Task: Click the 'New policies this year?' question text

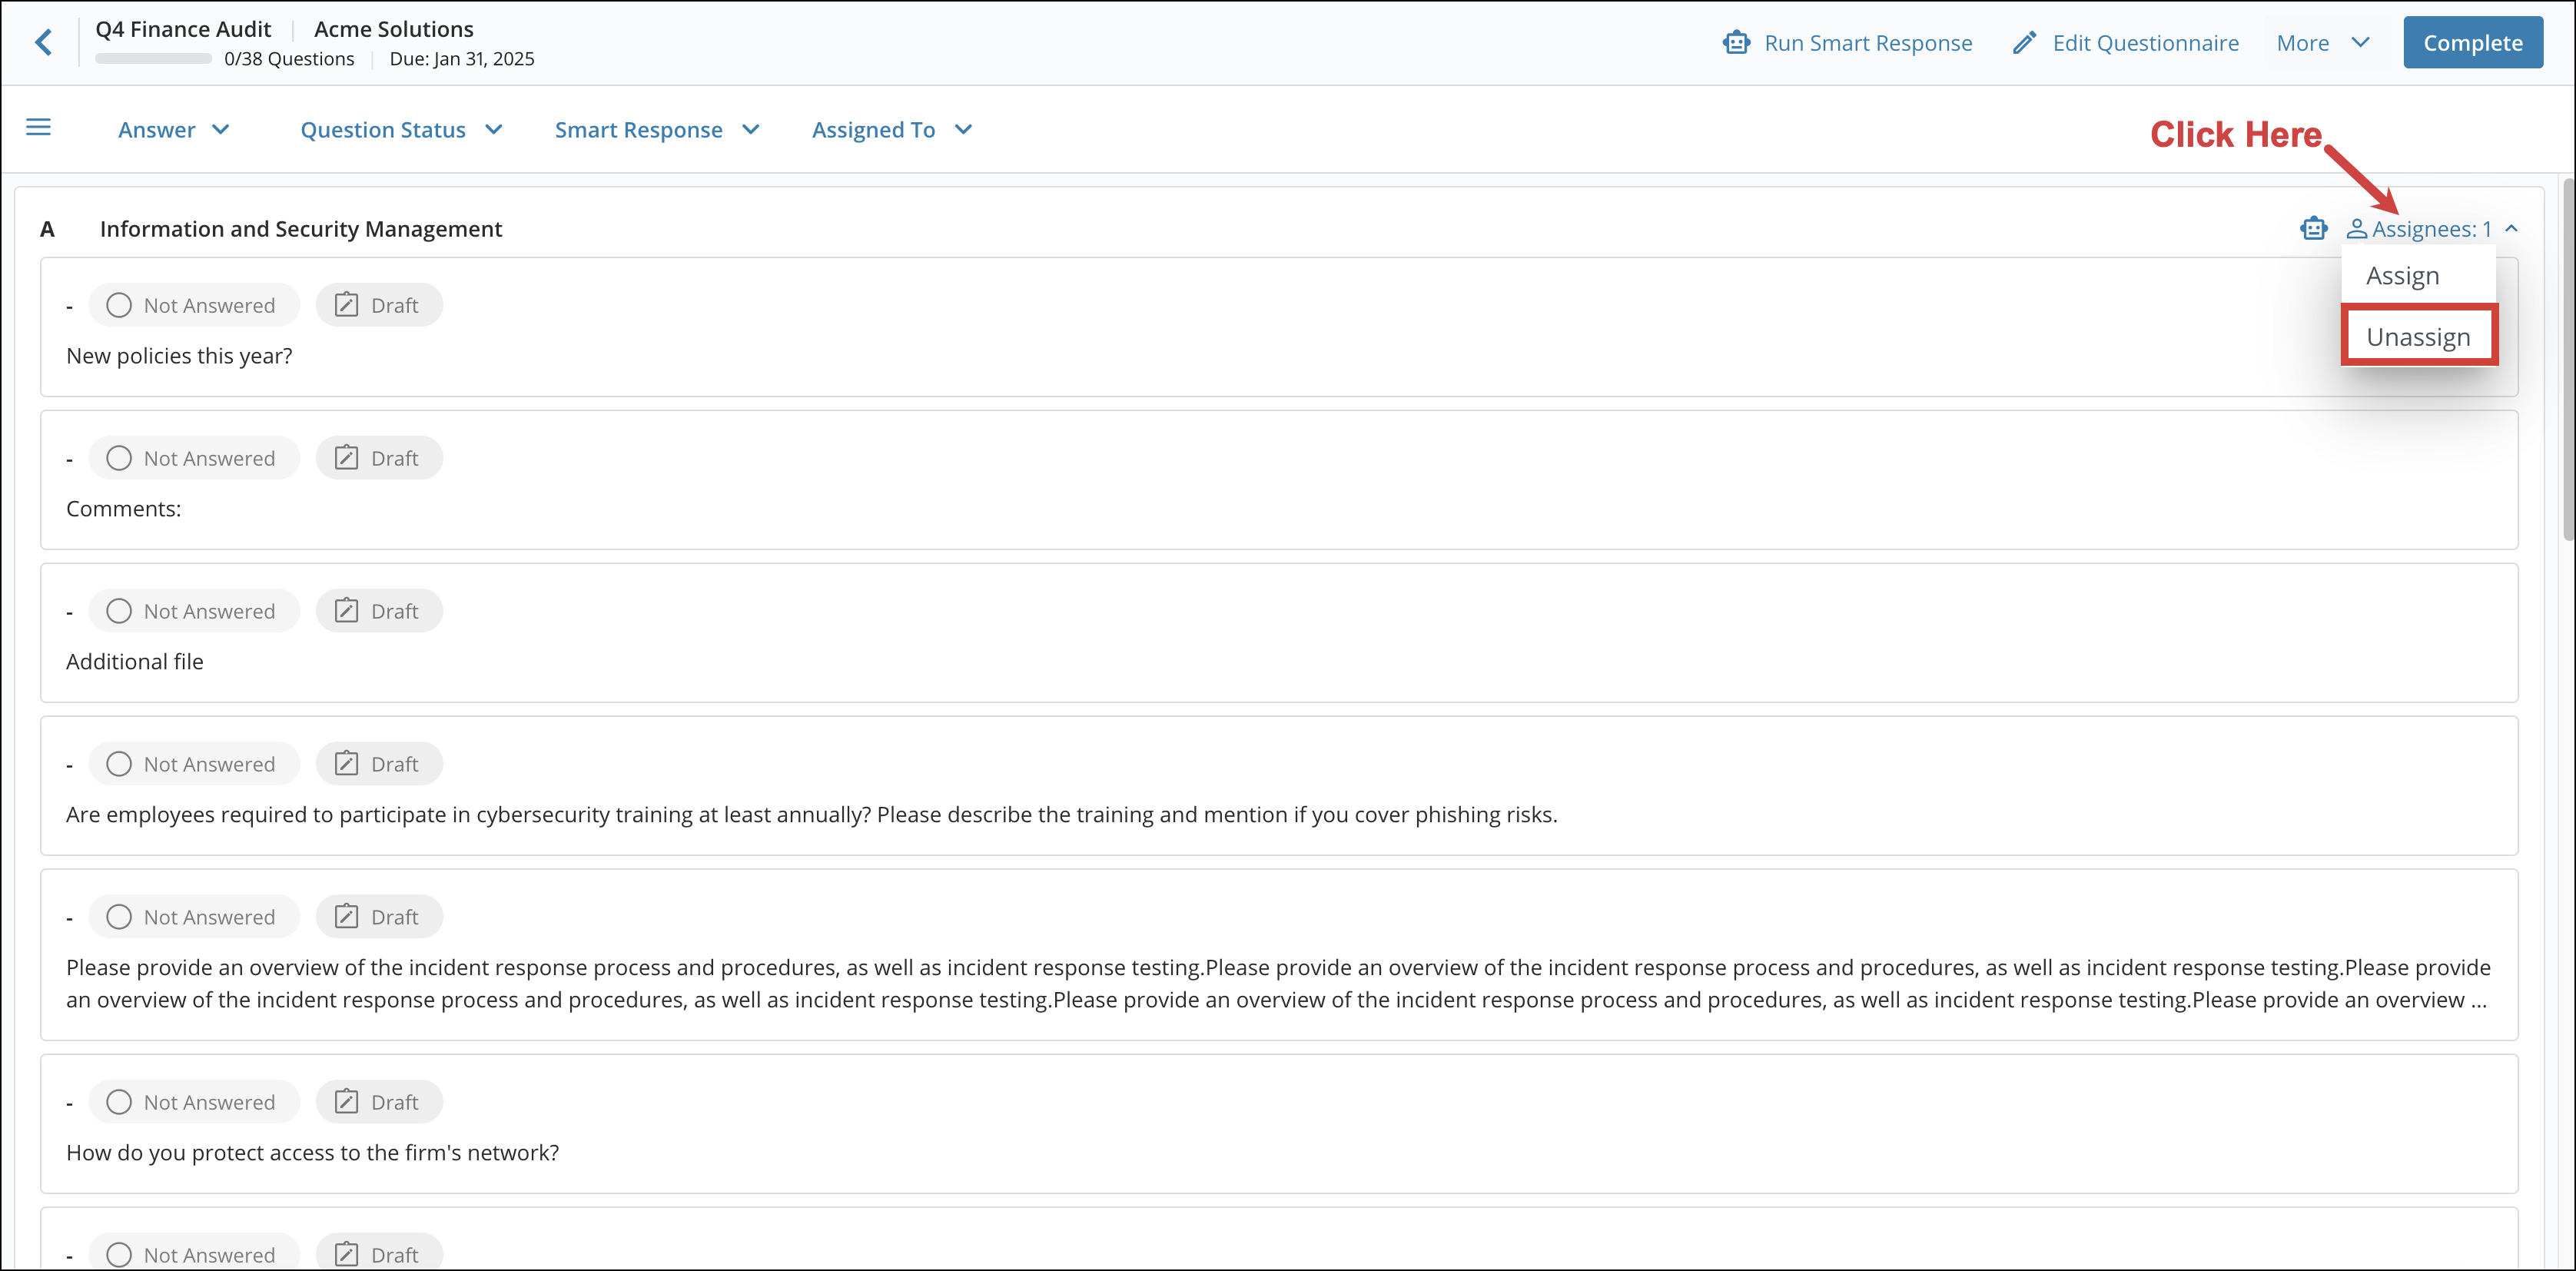Action: 179,356
